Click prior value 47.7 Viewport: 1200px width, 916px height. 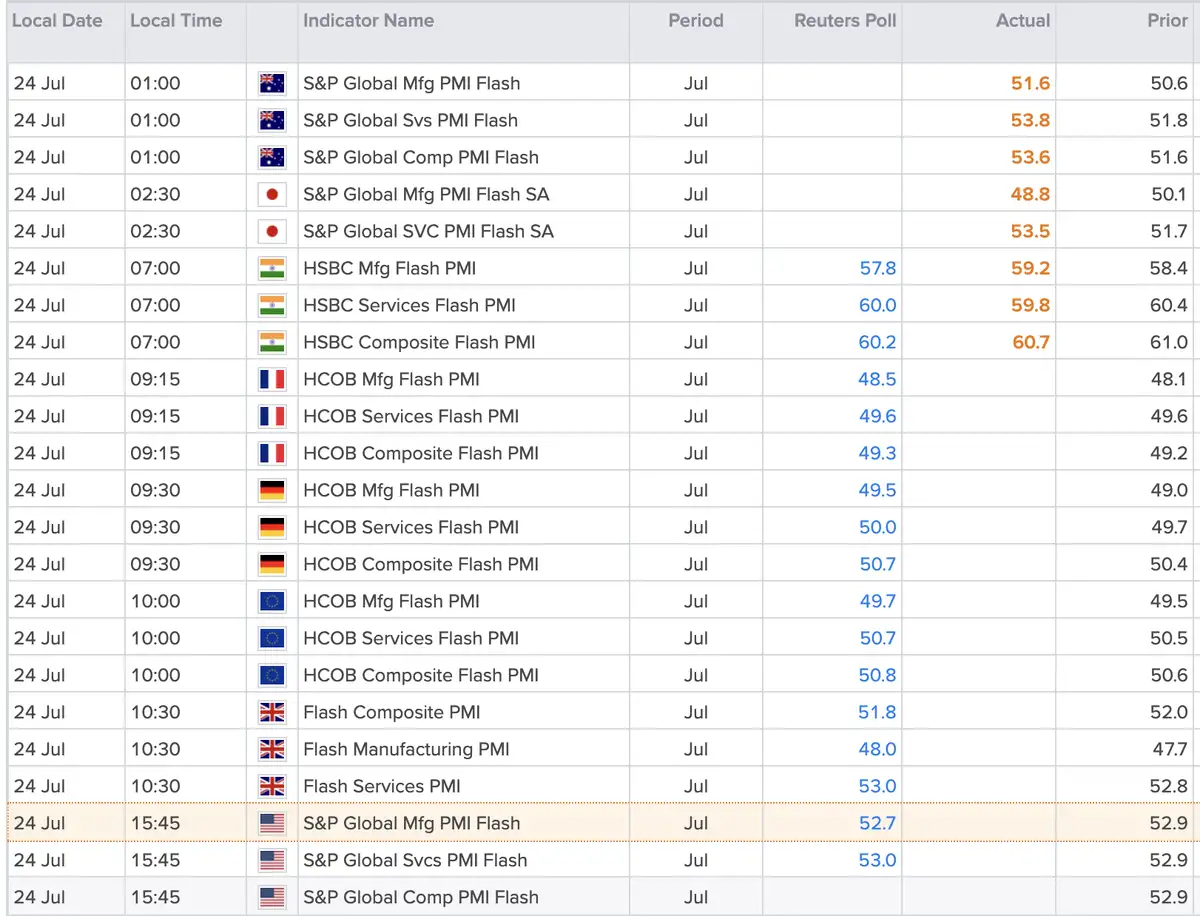coord(1169,750)
